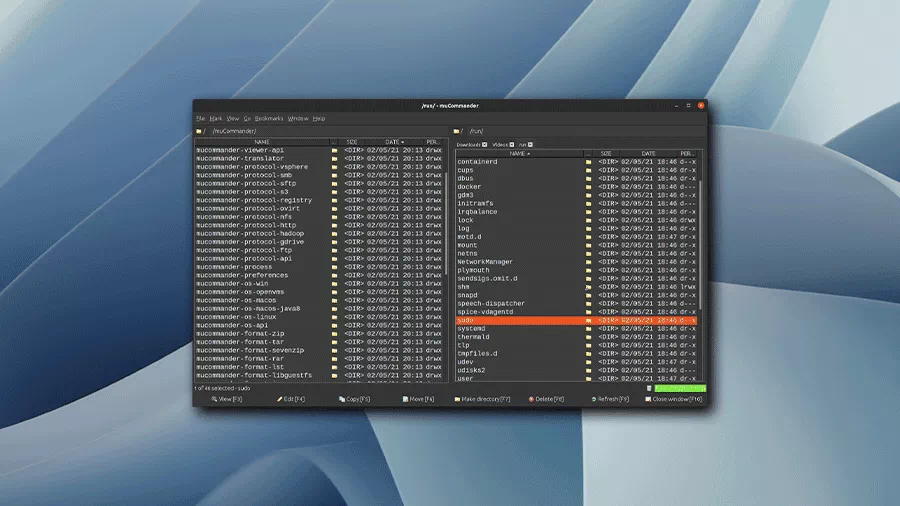Click the green free space bar
Image resolution: width=900 pixels, height=506 pixels.
(680, 388)
